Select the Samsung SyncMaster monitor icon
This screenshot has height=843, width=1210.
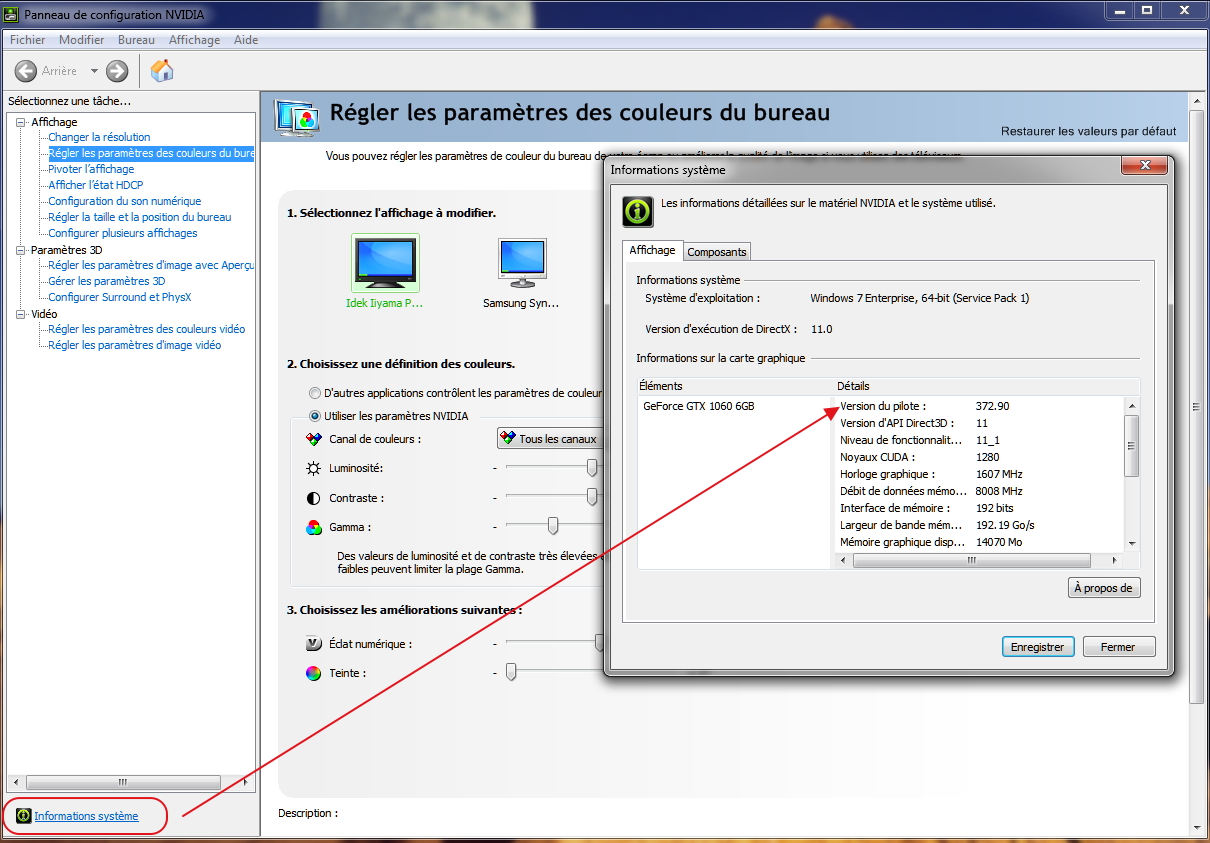click(x=522, y=263)
